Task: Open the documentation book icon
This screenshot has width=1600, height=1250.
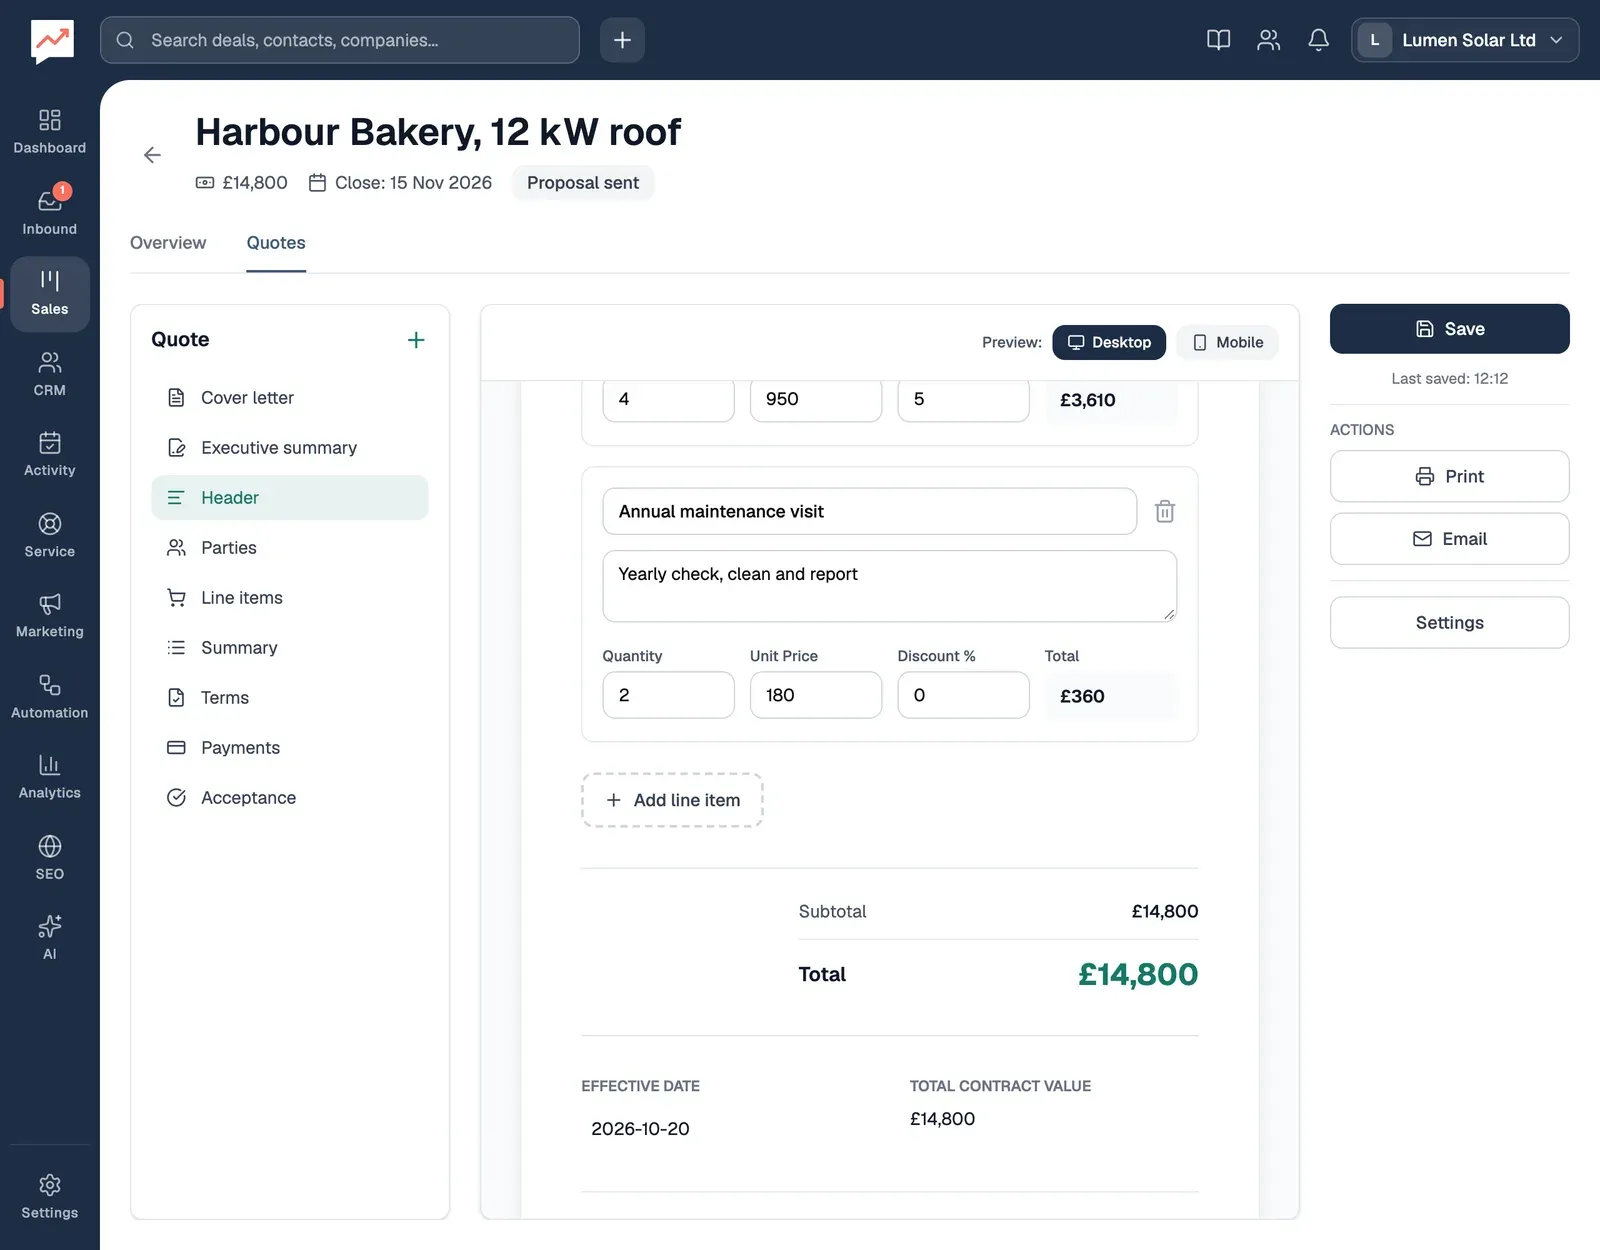Action: pos(1218,40)
